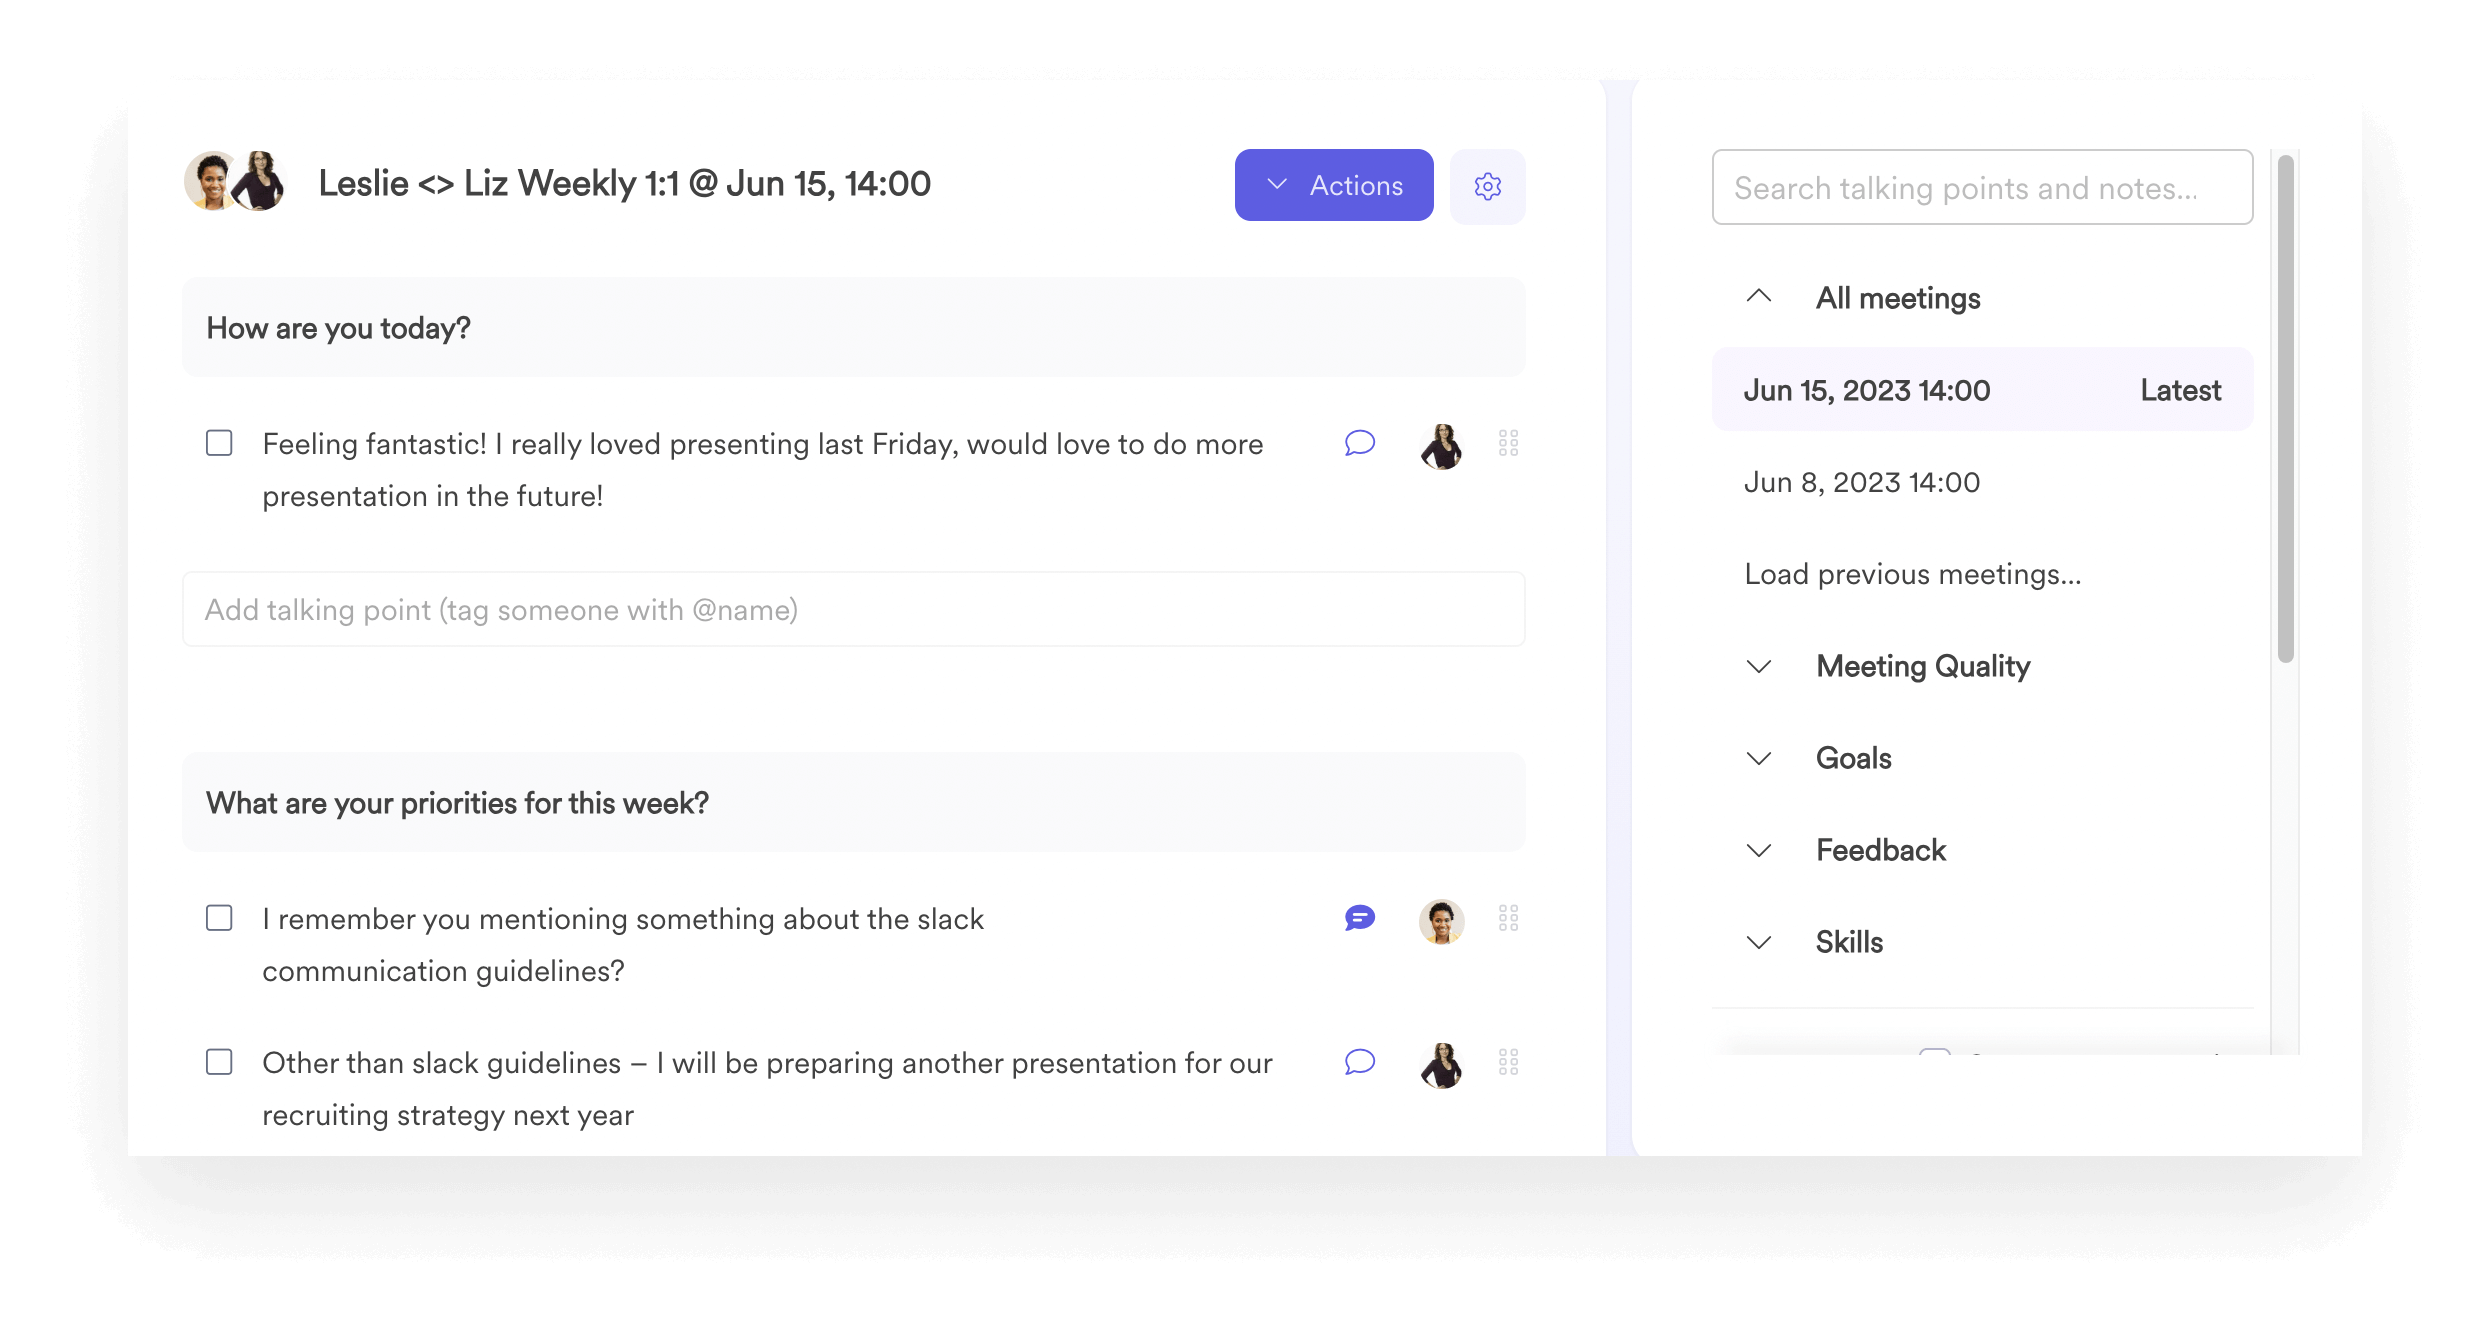Click the comment icon on slack guidelines item
Screen dimensions: 2490x1332
pos(1360,919)
